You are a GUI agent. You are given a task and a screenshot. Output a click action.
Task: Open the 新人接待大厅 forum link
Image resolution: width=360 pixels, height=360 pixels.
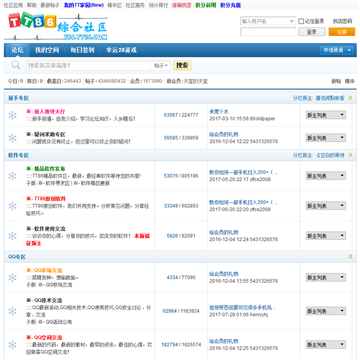coord(50,112)
